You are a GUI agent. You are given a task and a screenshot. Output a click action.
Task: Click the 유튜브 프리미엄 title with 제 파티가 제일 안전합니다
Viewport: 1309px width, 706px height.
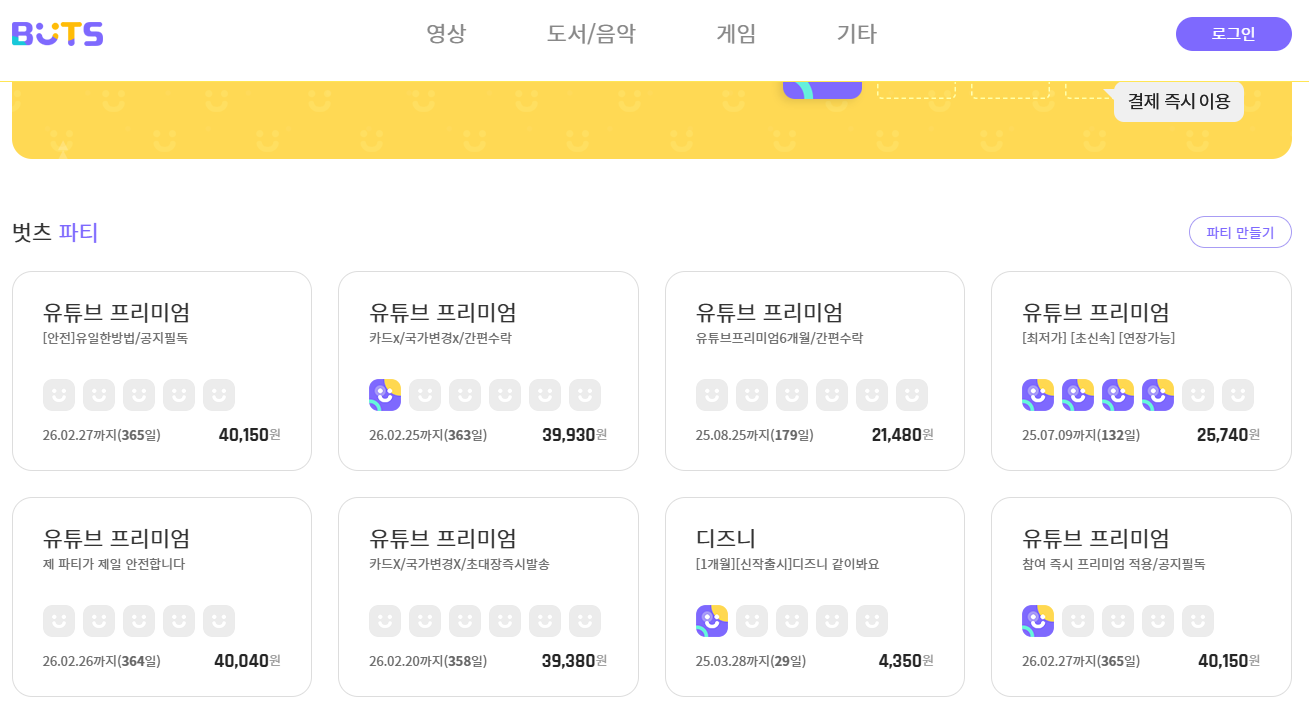point(116,538)
